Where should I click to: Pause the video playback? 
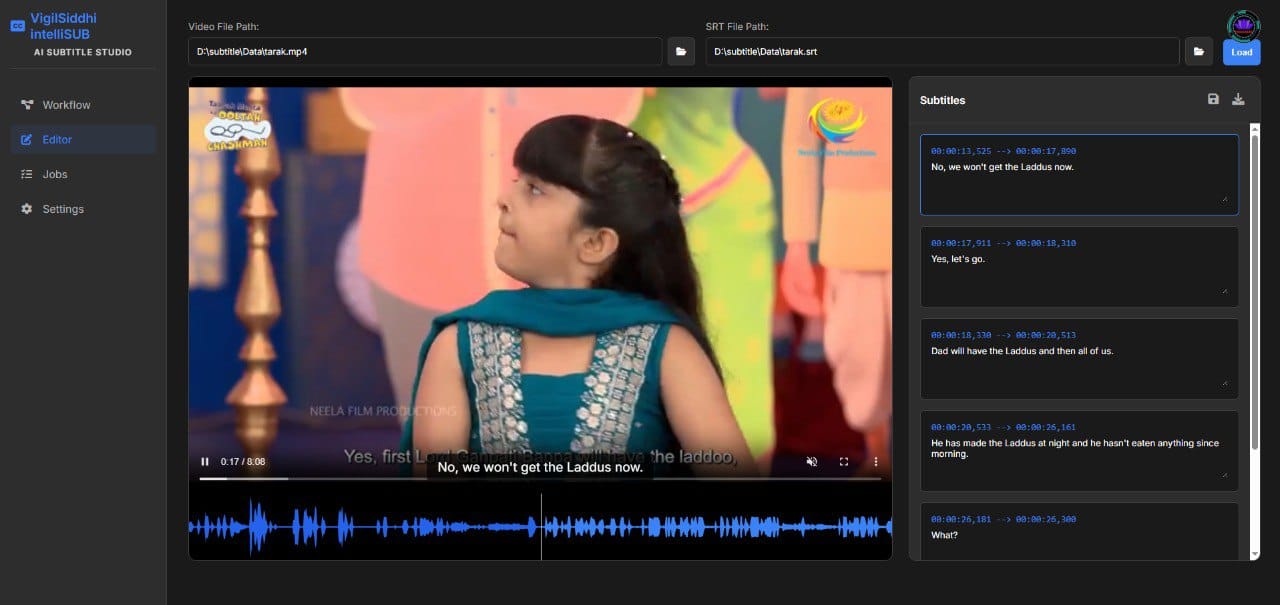[x=205, y=461]
